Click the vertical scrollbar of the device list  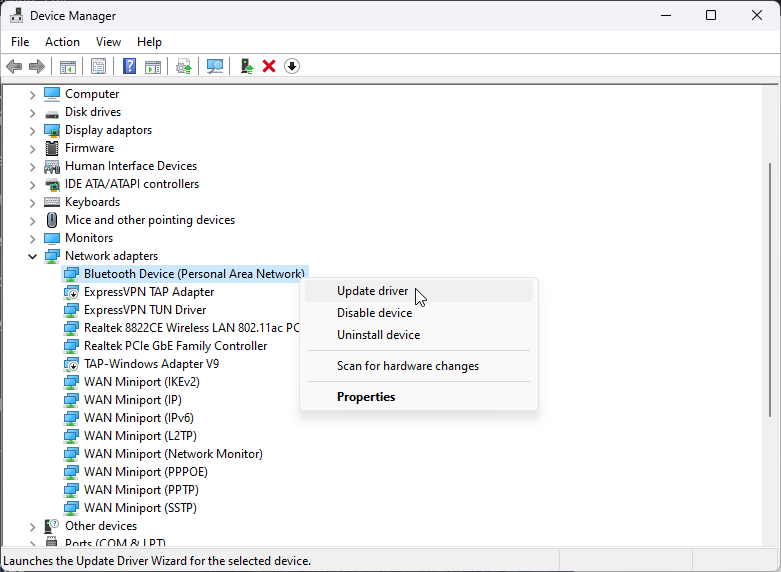point(769,290)
